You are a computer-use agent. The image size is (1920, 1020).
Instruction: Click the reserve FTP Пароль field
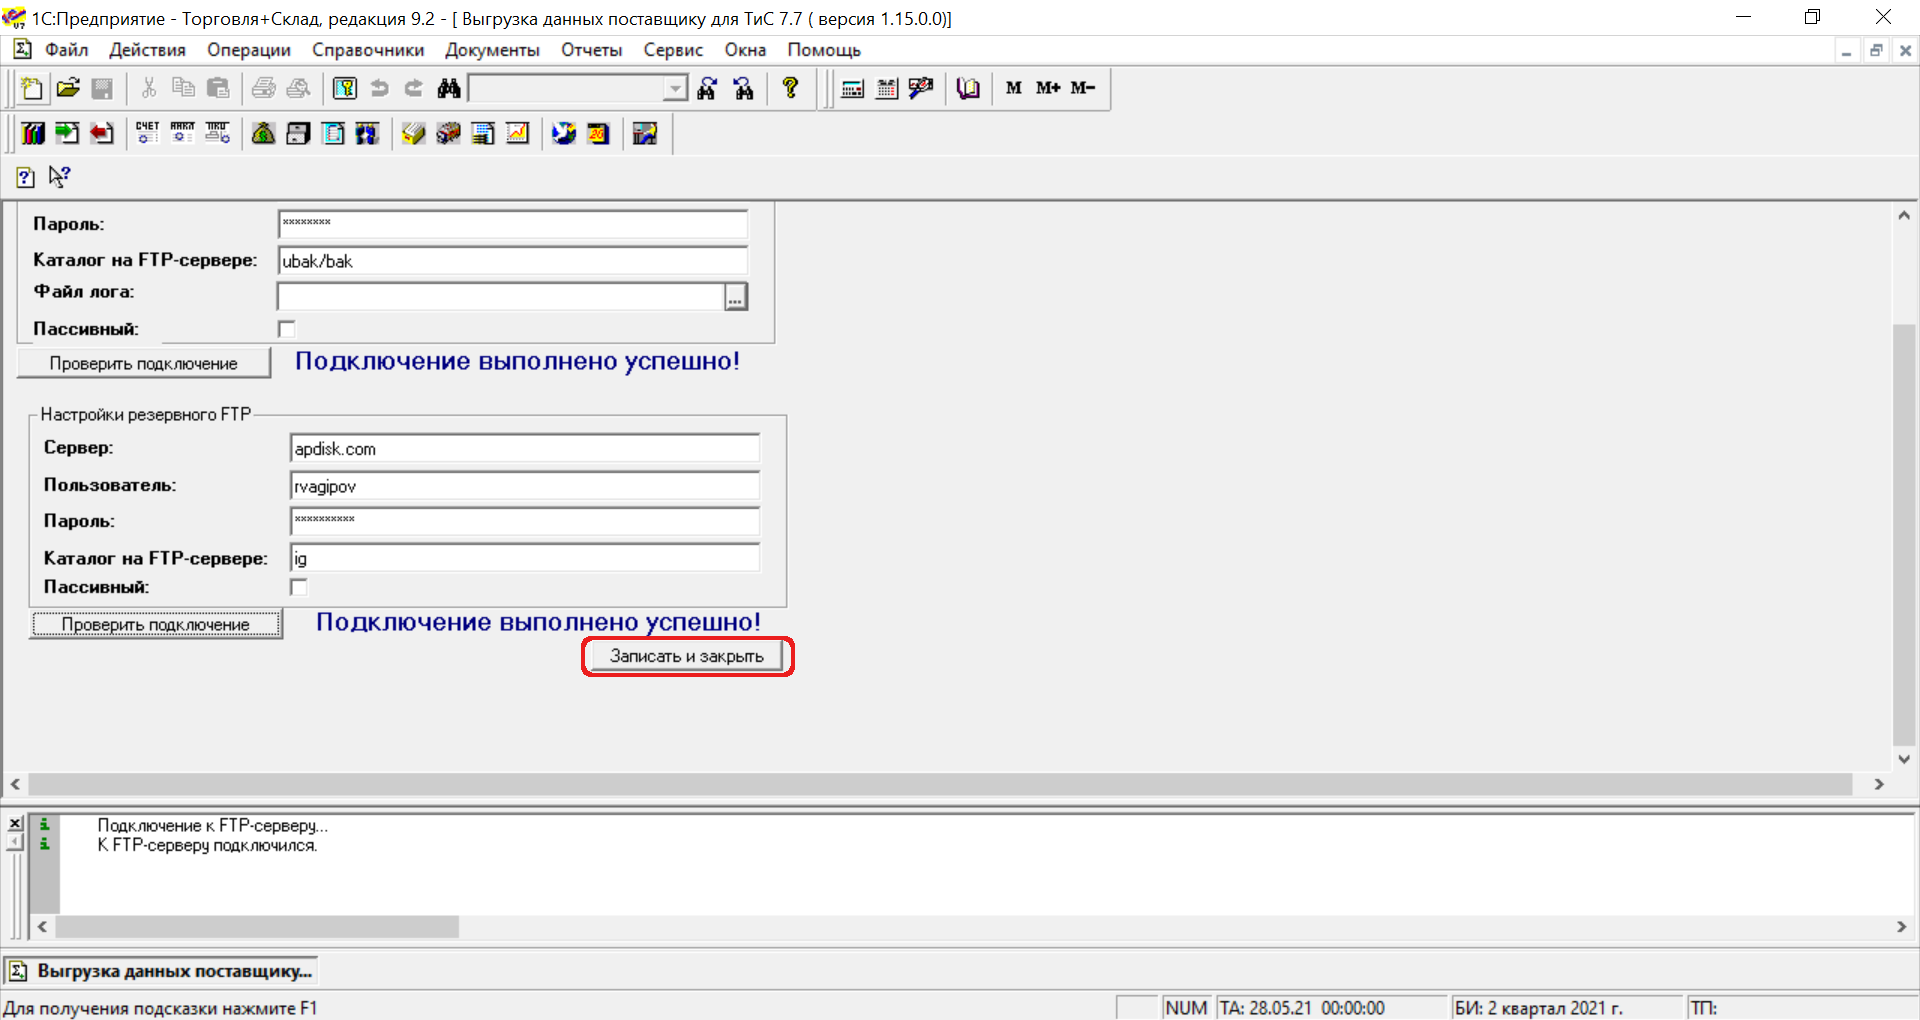click(525, 521)
